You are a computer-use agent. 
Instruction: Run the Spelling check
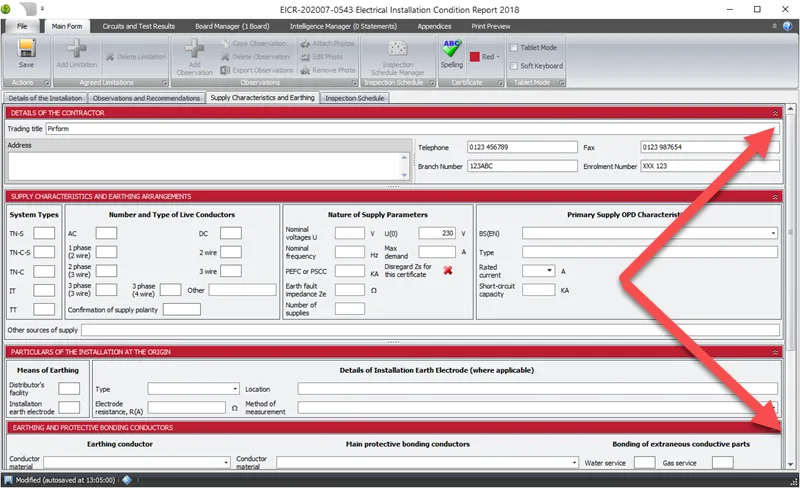point(452,53)
